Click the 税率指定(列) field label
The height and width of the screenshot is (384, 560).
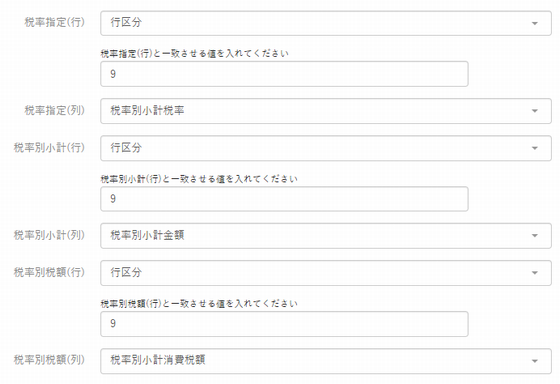click(55, 110)
